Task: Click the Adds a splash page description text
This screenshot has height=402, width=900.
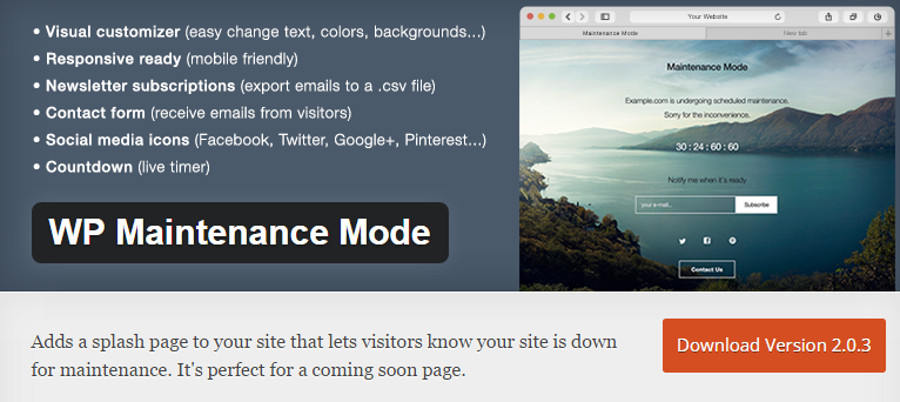Action: coord(324,356)
